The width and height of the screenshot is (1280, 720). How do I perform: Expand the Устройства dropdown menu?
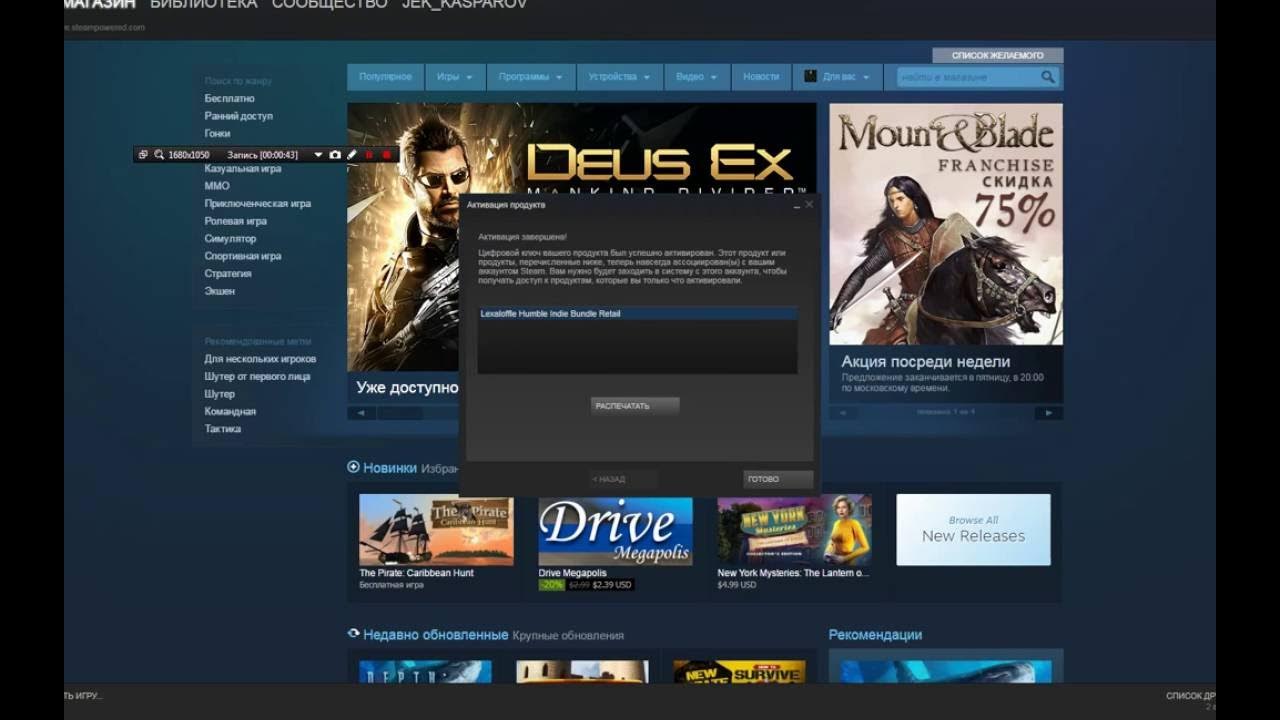[x=619, y=77]
